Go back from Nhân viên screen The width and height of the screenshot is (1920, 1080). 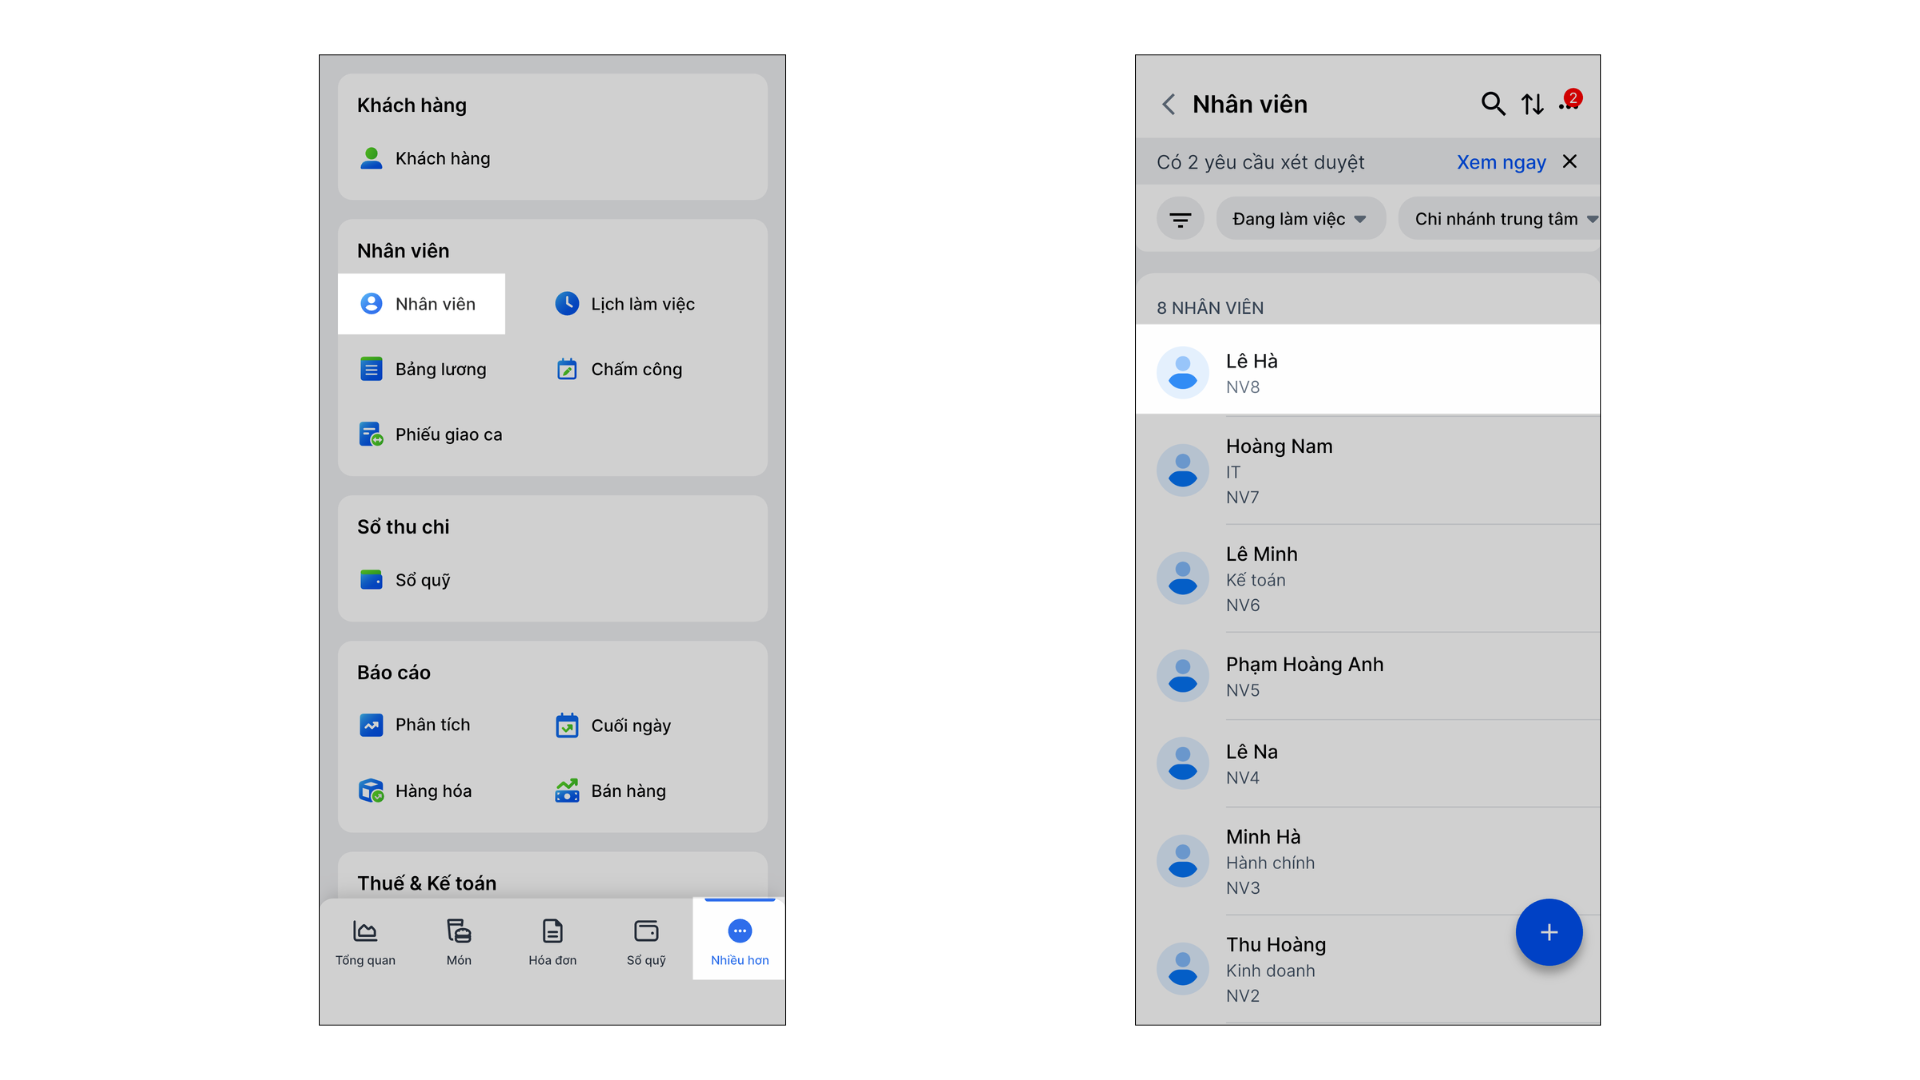[1168, 104]
